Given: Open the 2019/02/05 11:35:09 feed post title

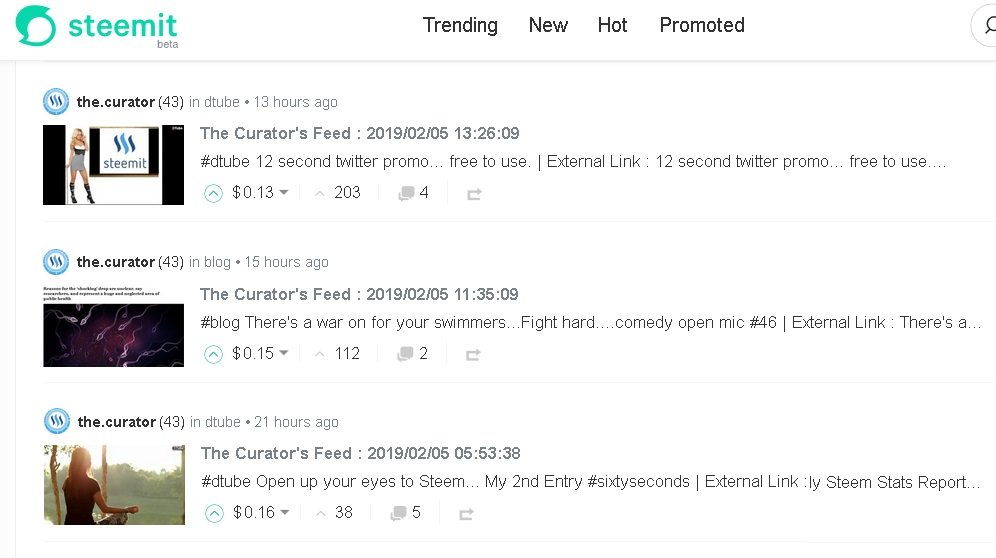Looking at the screenshot, I should (360, 294).
